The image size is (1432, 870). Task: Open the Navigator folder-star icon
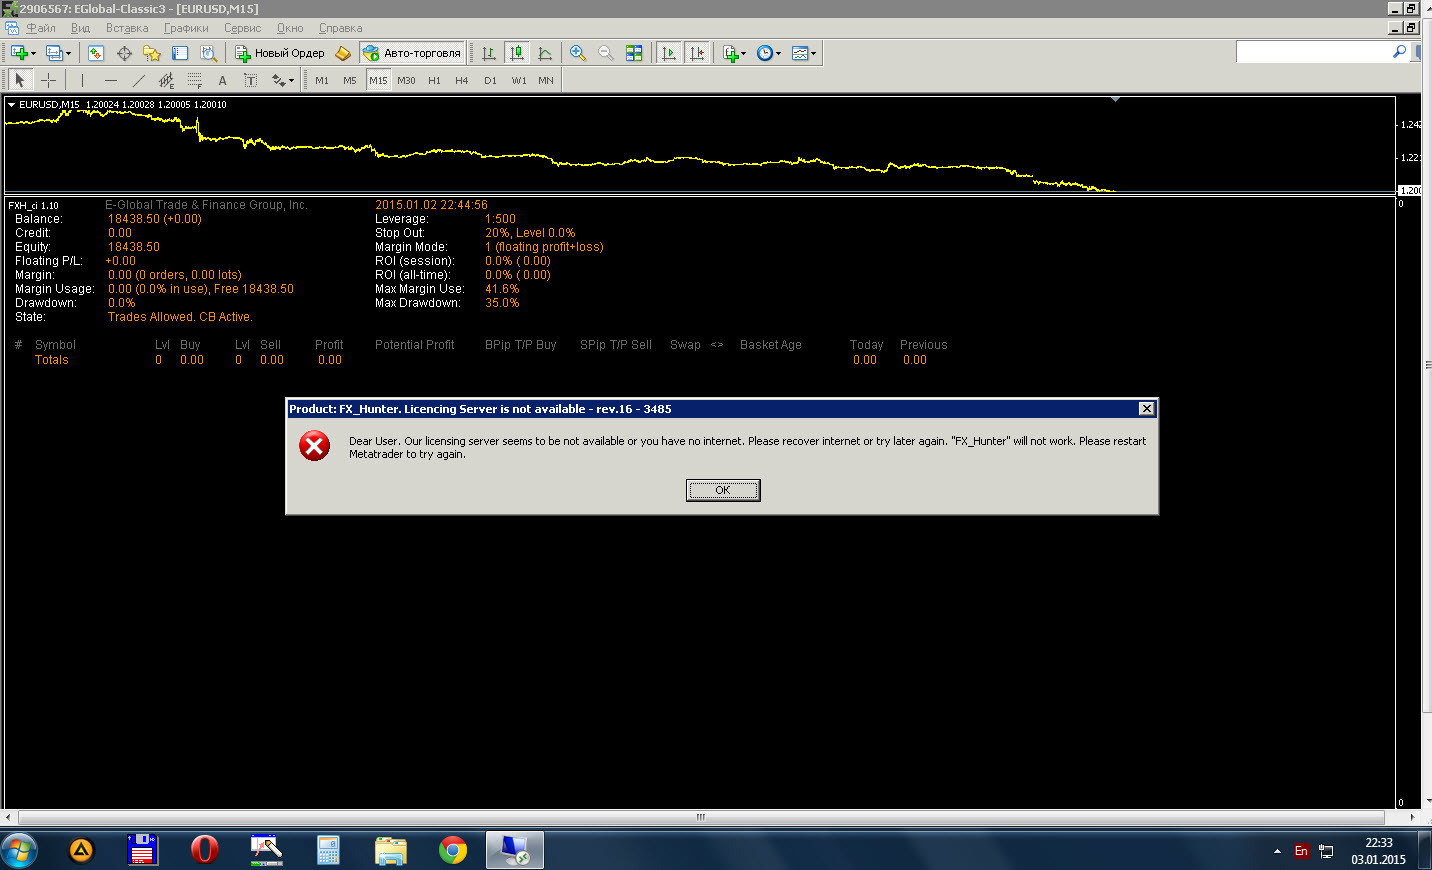pyautogui.click(x=152, y=53)
